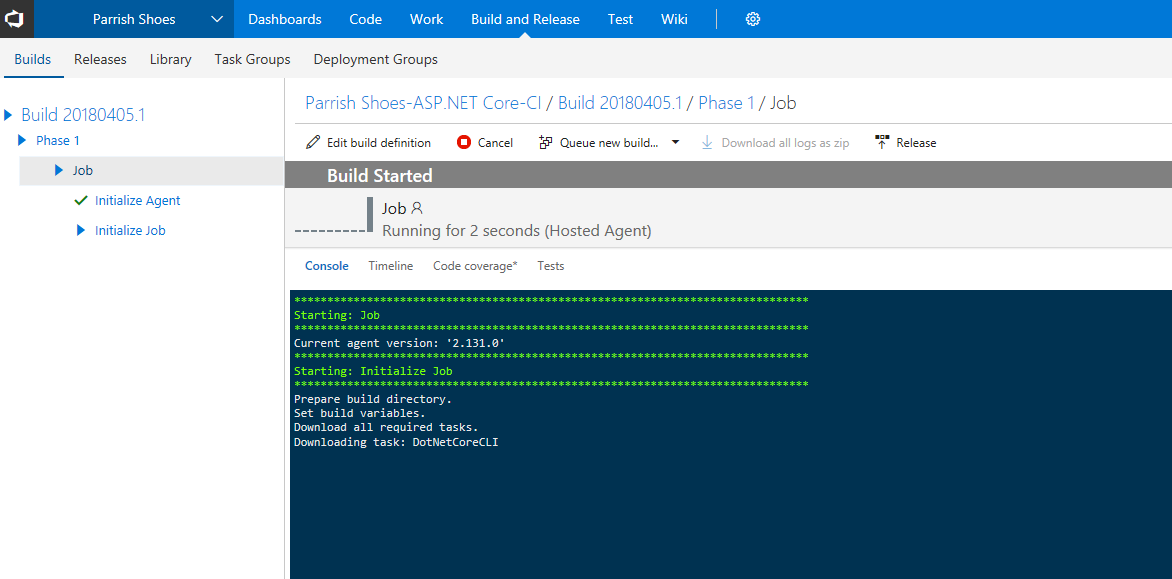Click Parrish Shoes-ASP.NET Core-CI breadcrumb link
The height and width of the screenshot is (579, 1172).
423,103
